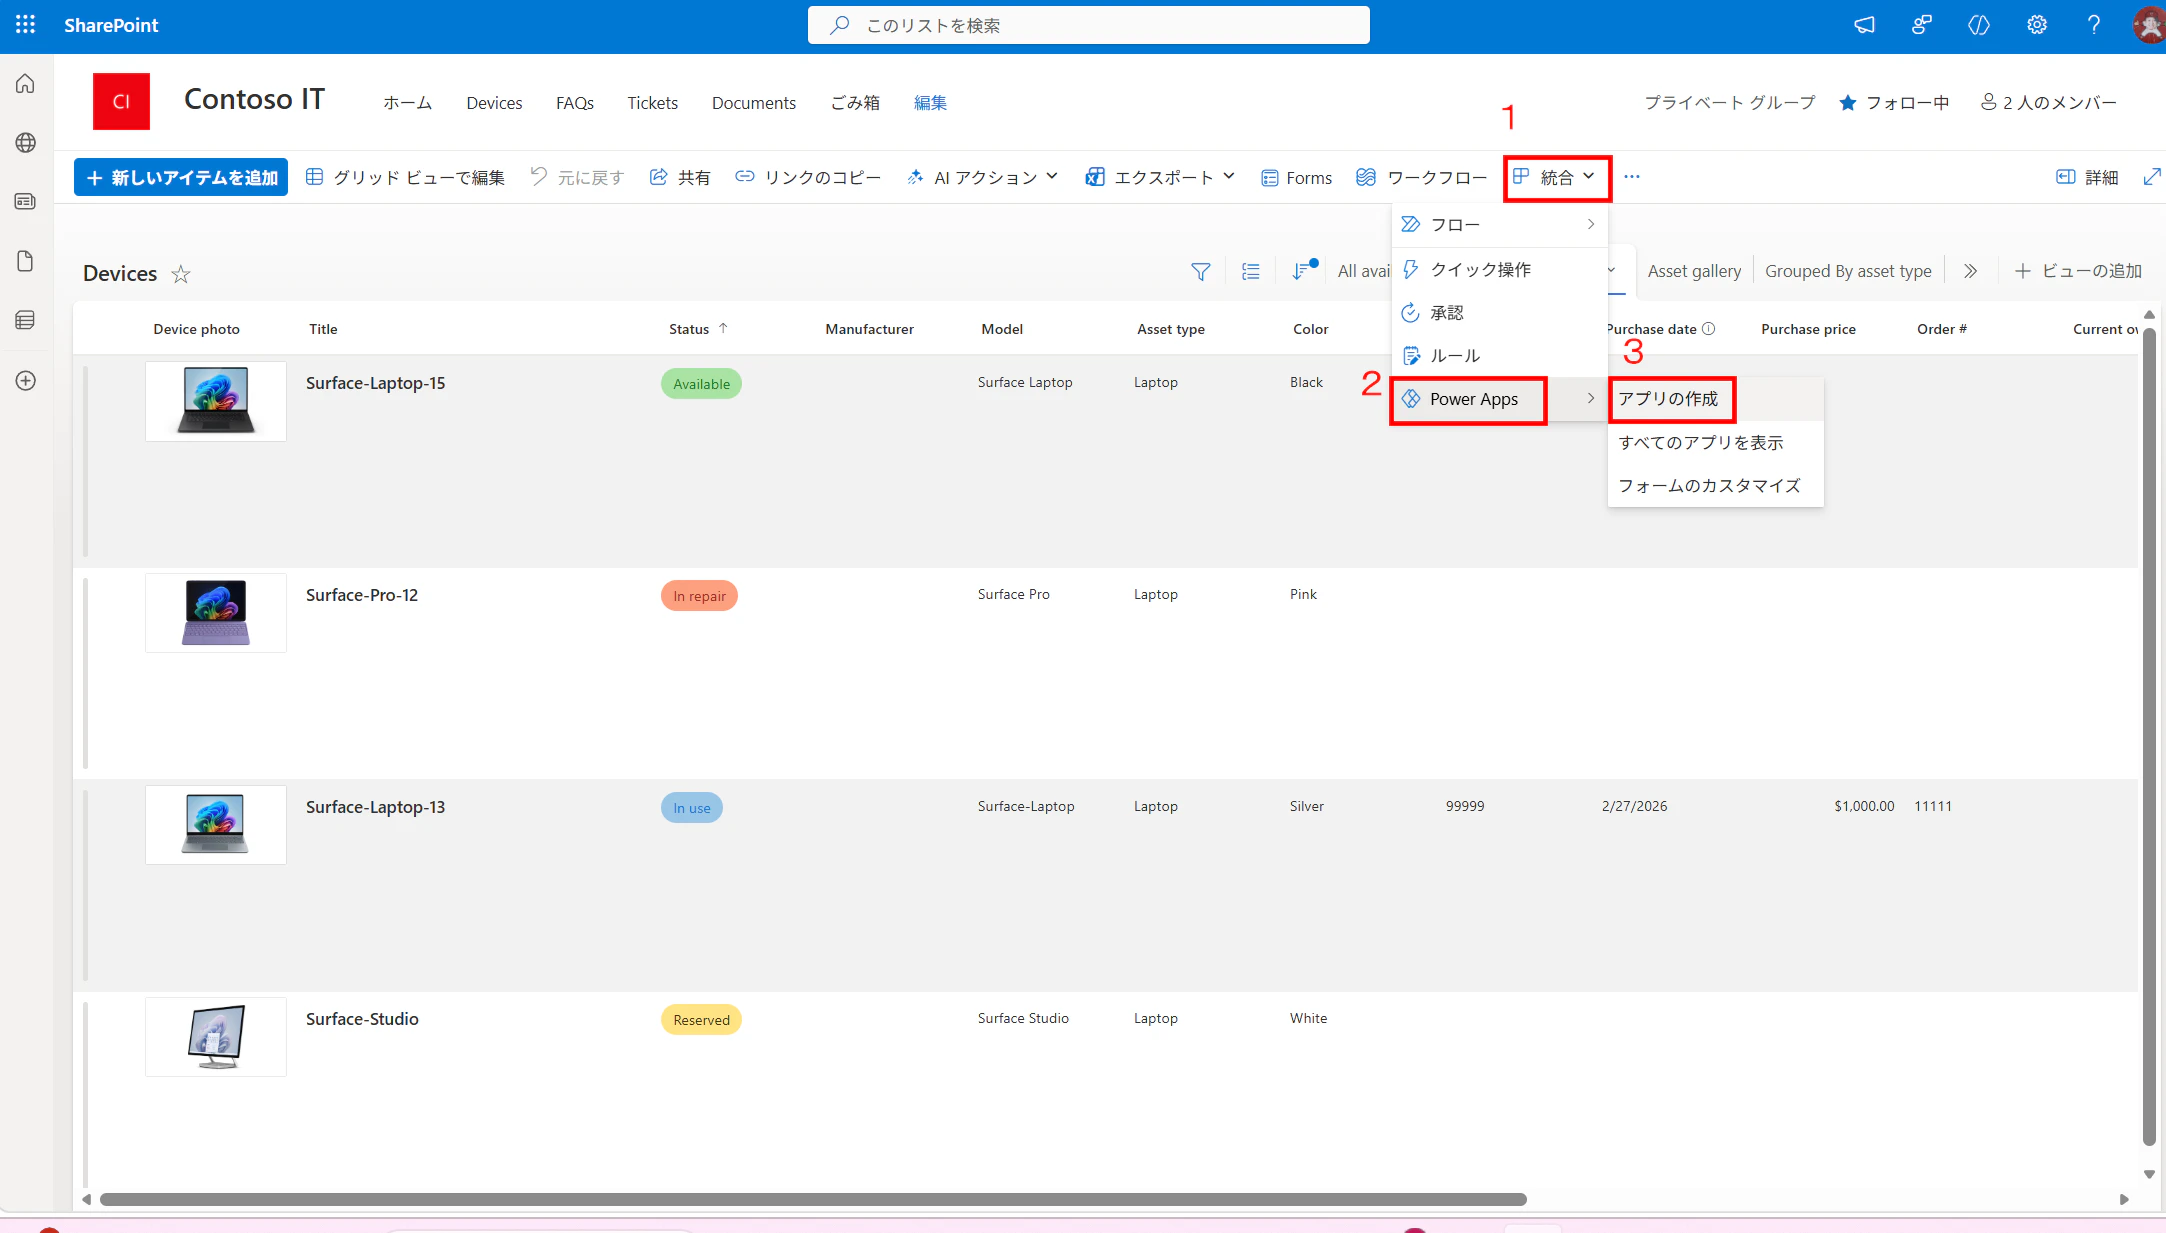Open the Surface-Studio device photo
Viewport: 2166px width, 1233px height.
point(216,1037)
